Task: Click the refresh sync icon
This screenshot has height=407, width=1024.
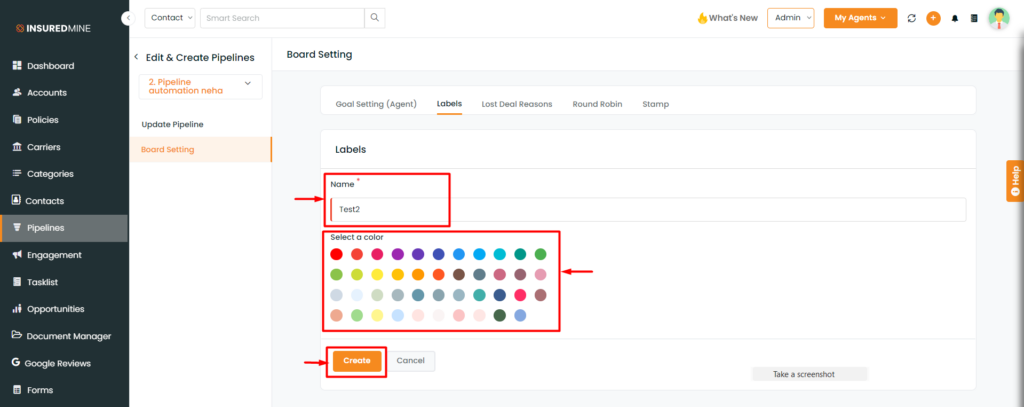Action: point(912,18)
